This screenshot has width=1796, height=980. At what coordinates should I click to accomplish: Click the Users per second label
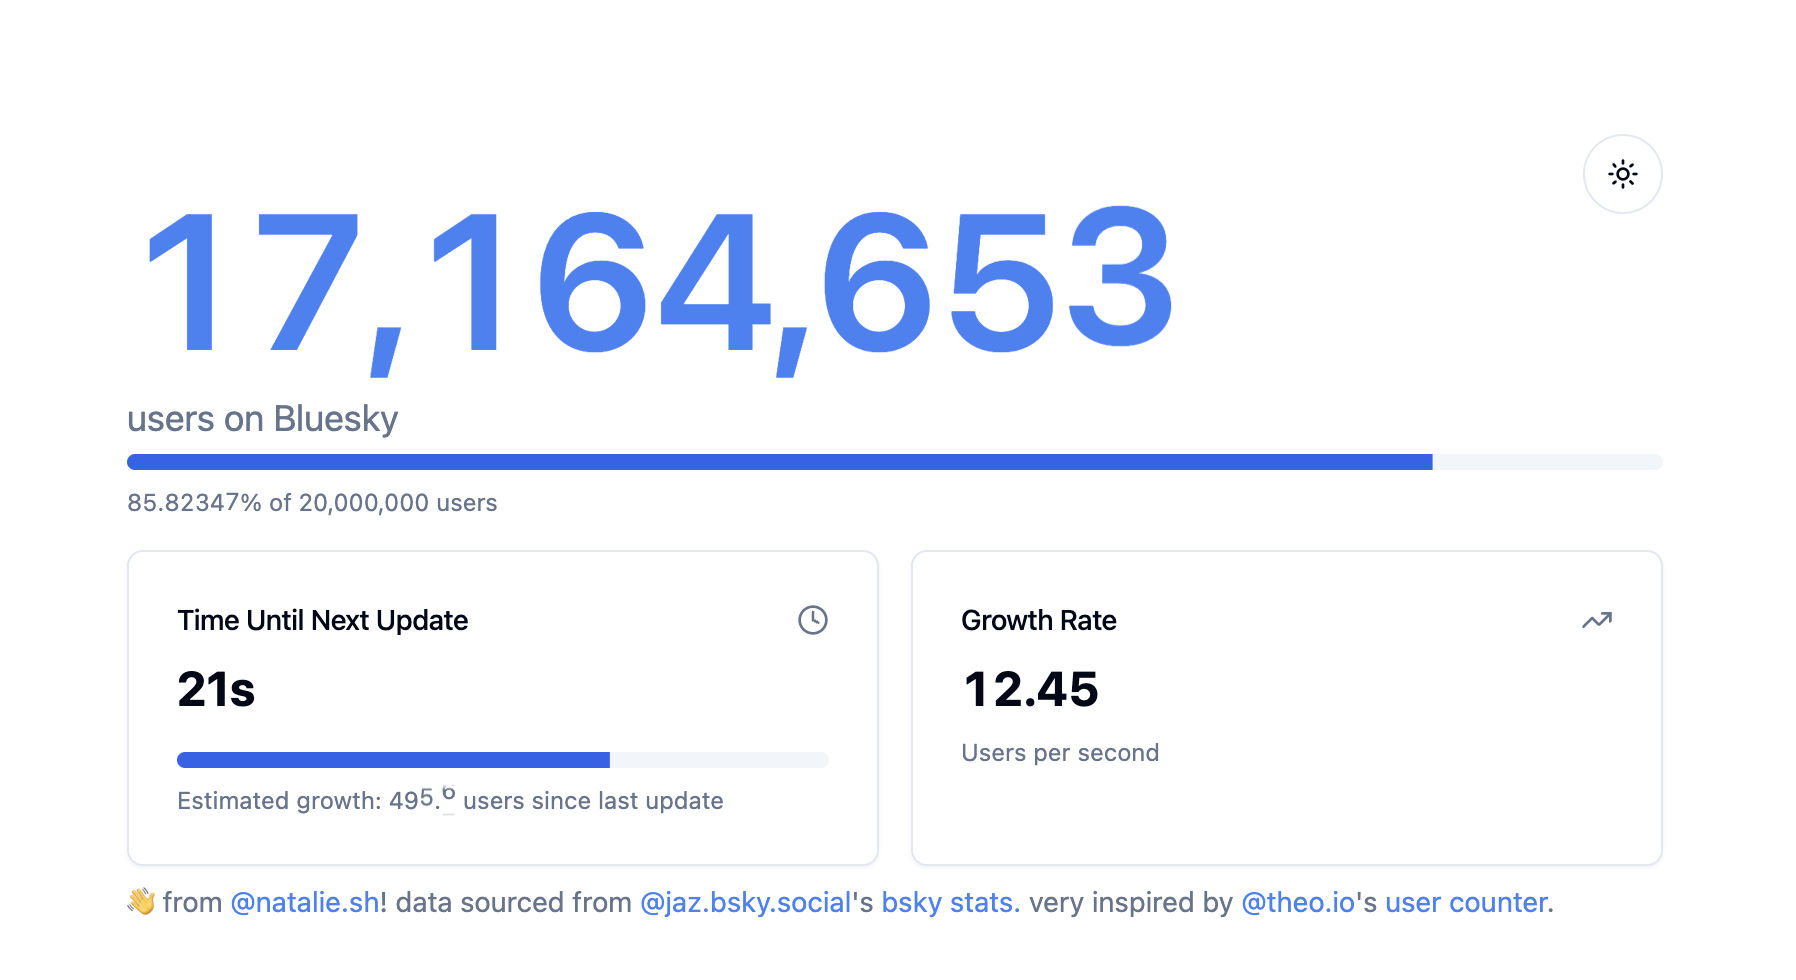1060,753
